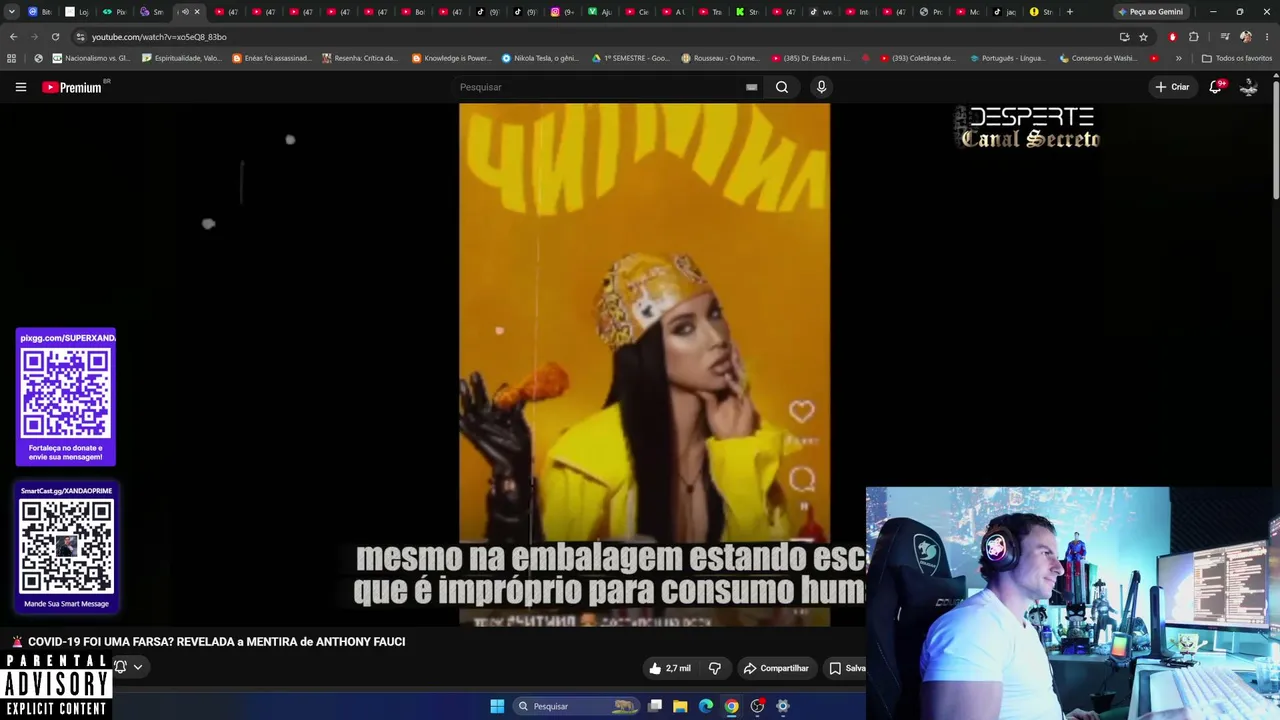Switch to the Pix tab

click(x=114, y=12)
